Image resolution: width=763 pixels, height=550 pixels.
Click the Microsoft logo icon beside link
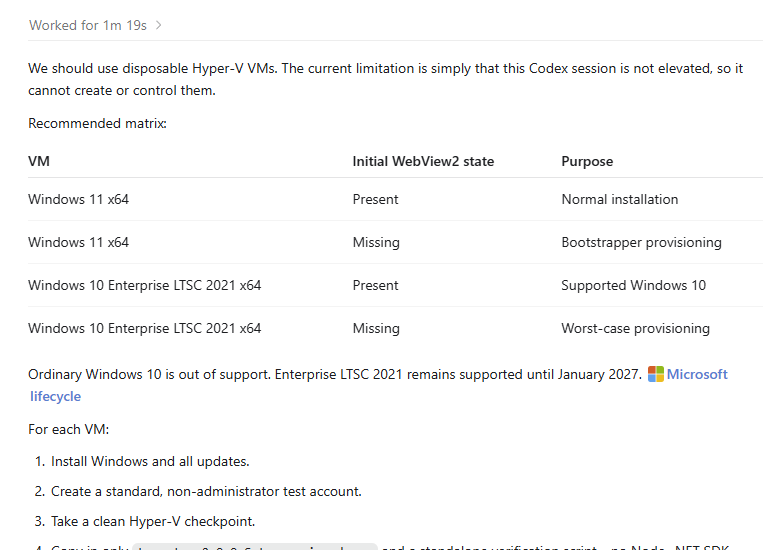point(655,374)
